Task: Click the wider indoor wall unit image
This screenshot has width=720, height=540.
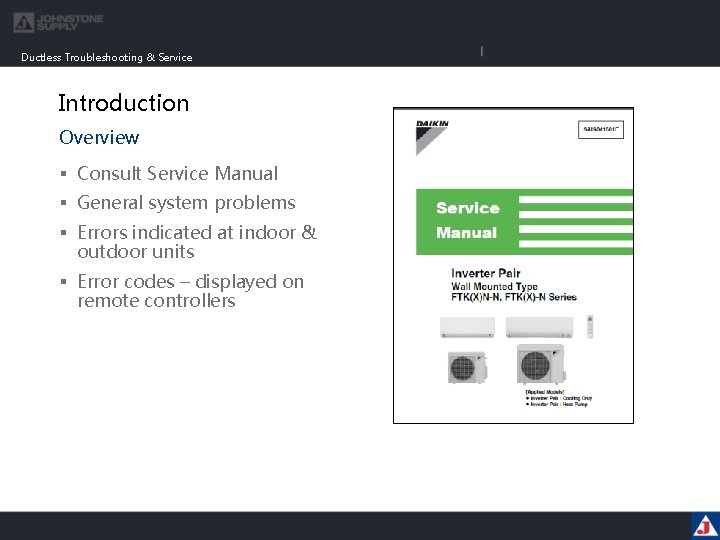Action: [540, 327]
